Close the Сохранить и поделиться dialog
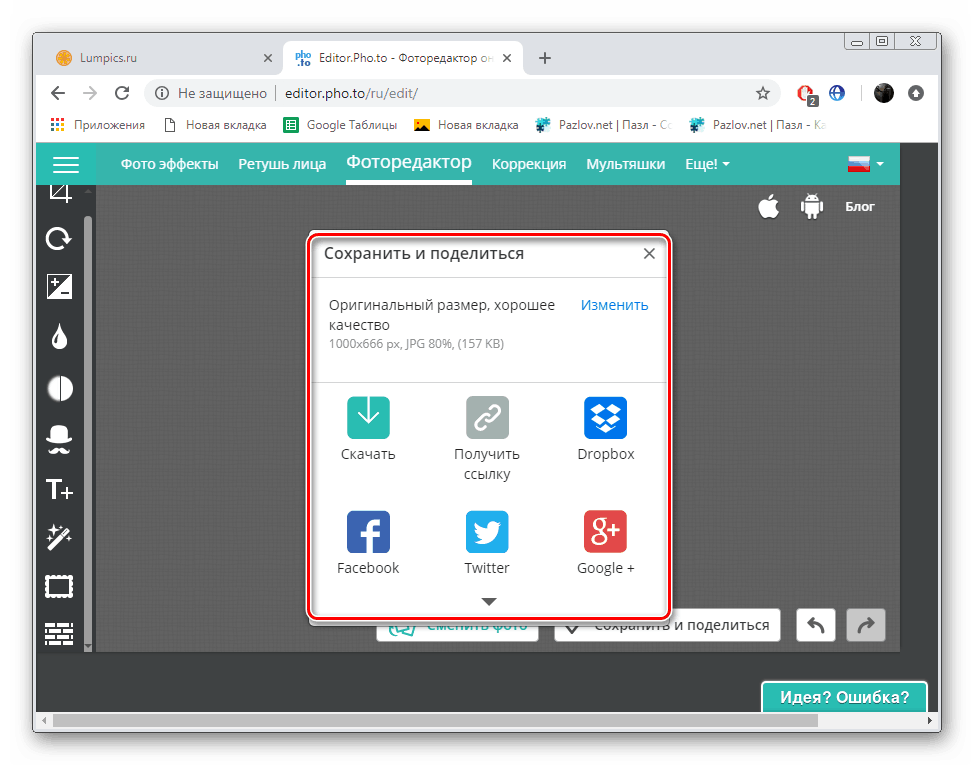This screenshot has height=765, width=974. pyautogui.click(x=649, y=253)
